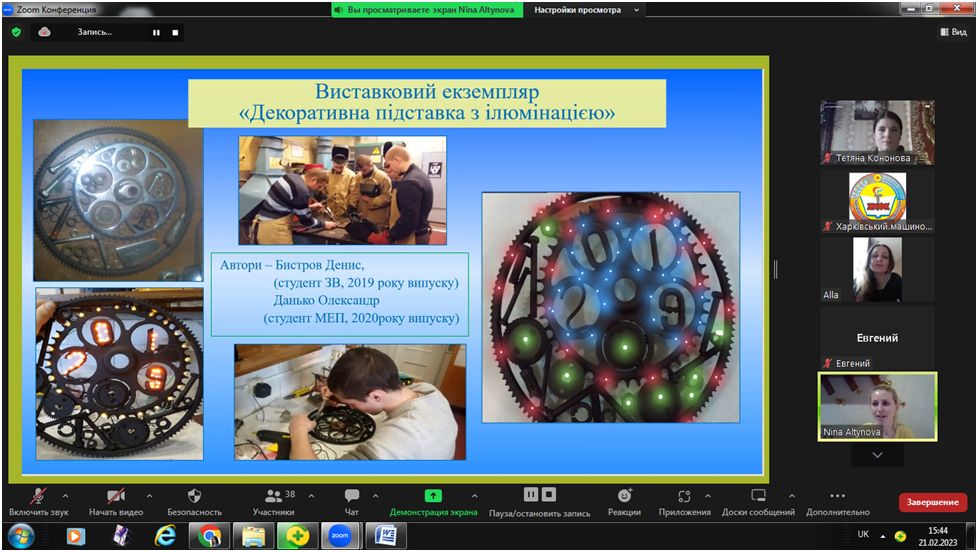Image resolution: width=978 pixels, height=552 pixels.
Task: Select Тетяна Кононова video thumbnail
Action: 877,132
